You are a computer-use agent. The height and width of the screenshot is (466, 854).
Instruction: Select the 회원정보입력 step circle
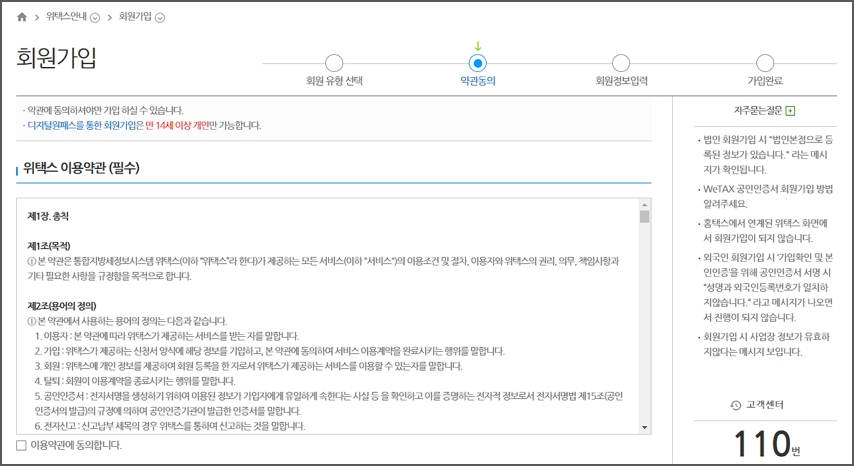[621, 63]
